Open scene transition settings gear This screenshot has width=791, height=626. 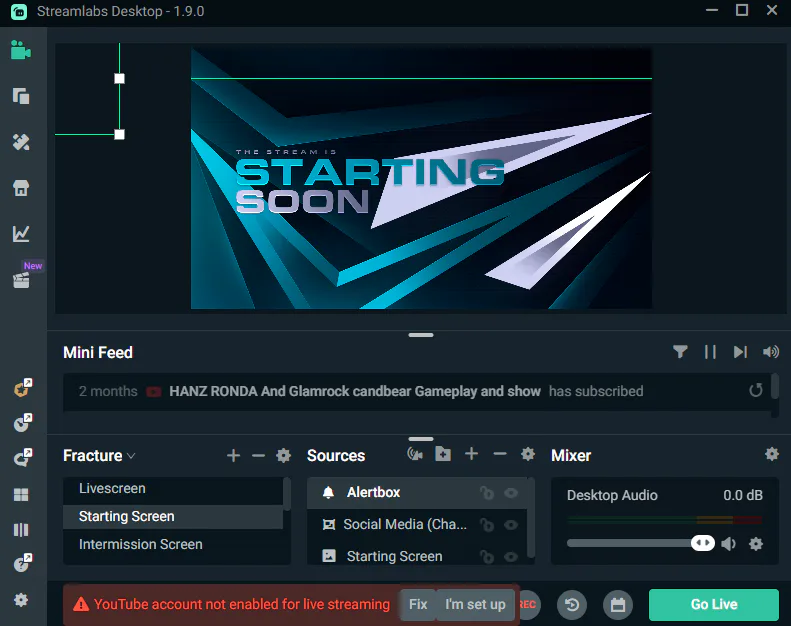pos(284,456)
